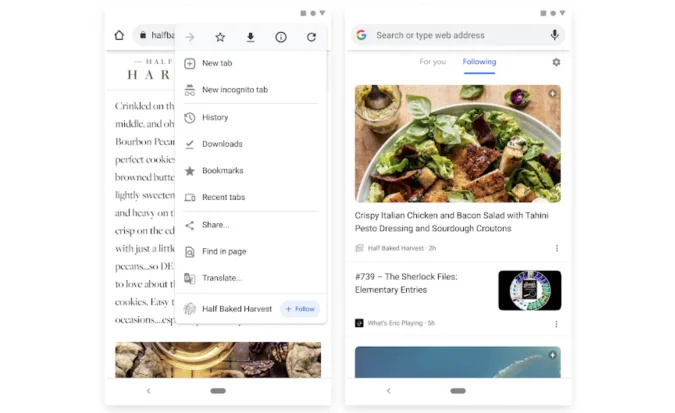675x413 pixels.
Task: Follow Half Baked Harvest site
Action: coord(300,309)
